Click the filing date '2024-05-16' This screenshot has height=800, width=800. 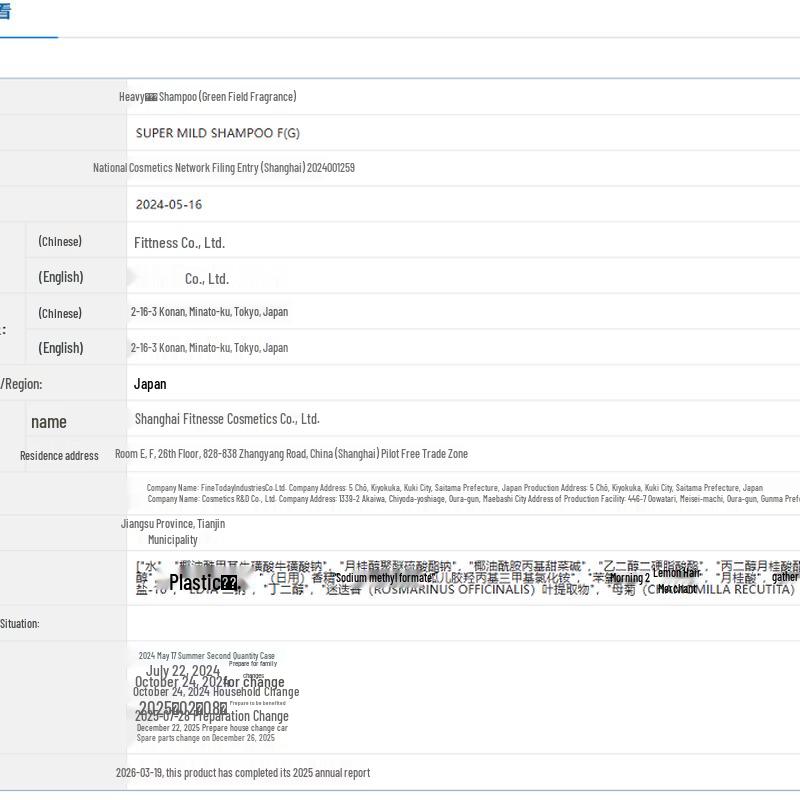tap(169, 205)
